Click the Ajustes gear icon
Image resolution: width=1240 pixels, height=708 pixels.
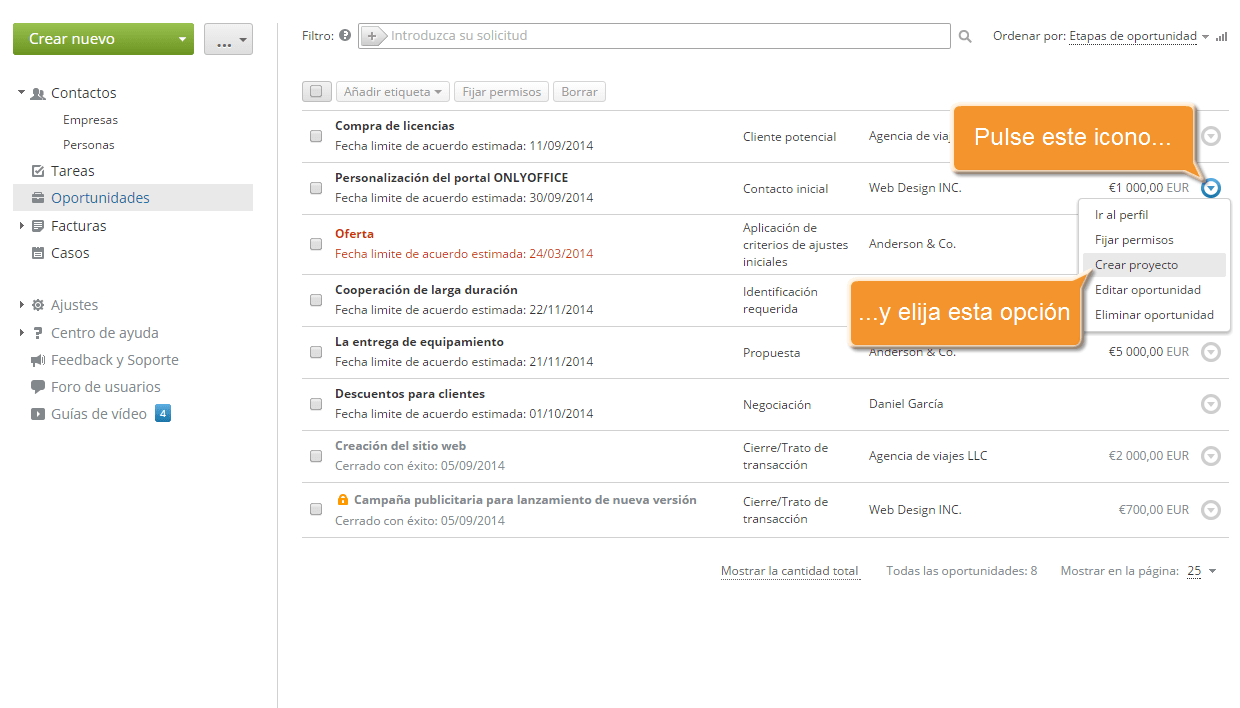point(38,305)
